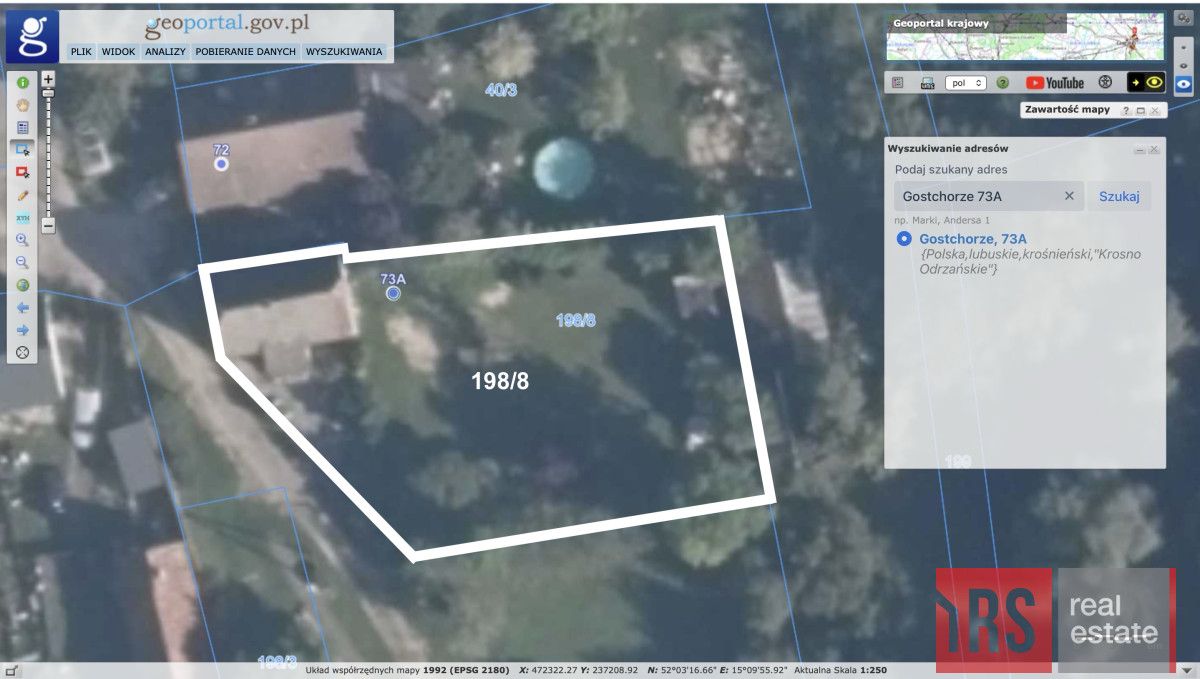Open the WIDOK menu
The height and width of the screenshot is (679, 1200).
[119, 51]
